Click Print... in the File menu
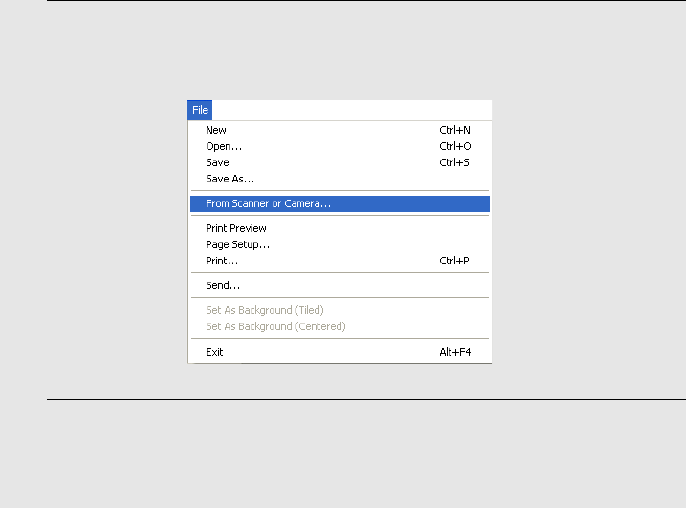The height and width of the screenshot is (508, 686). [x=221, y=261]
